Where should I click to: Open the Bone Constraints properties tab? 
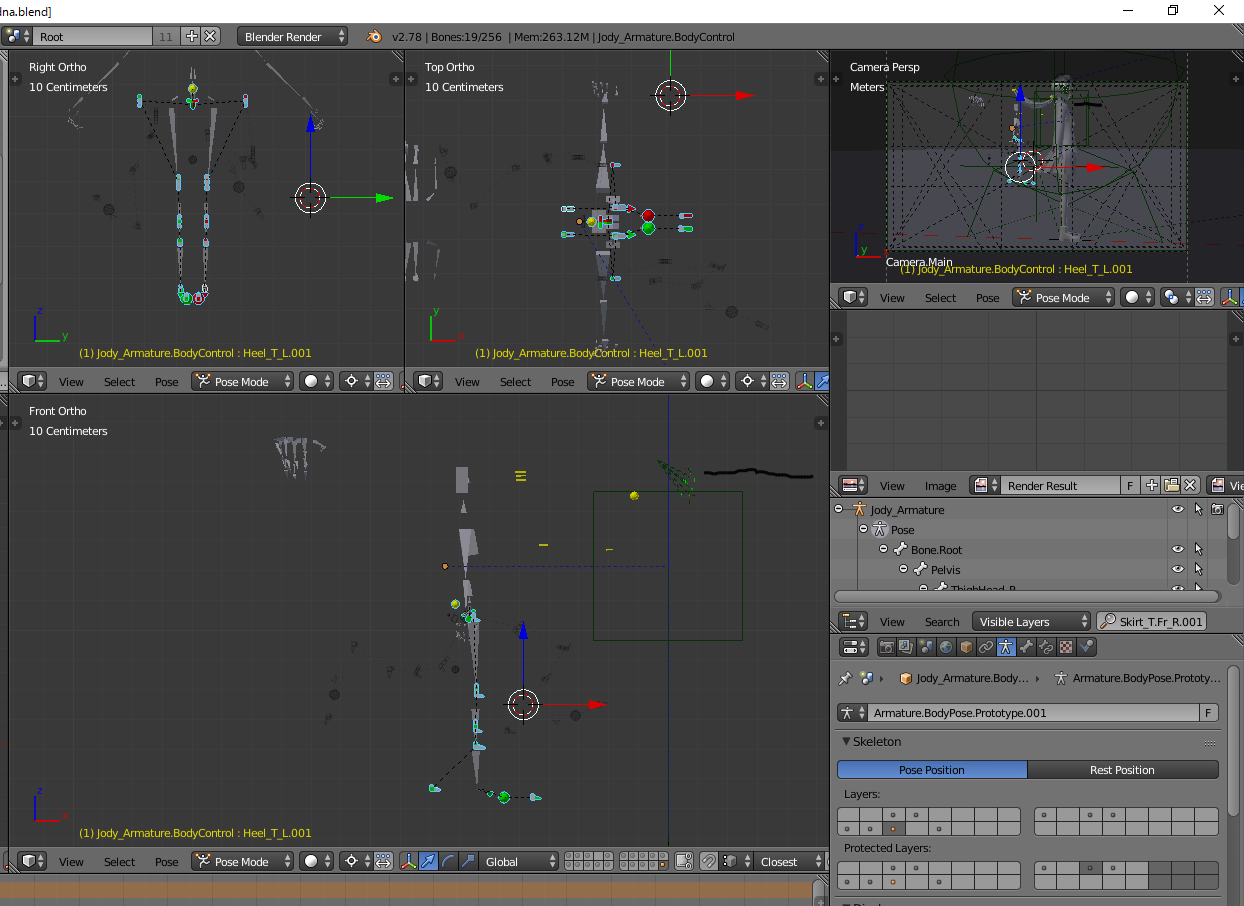[x=1046, y=647]
